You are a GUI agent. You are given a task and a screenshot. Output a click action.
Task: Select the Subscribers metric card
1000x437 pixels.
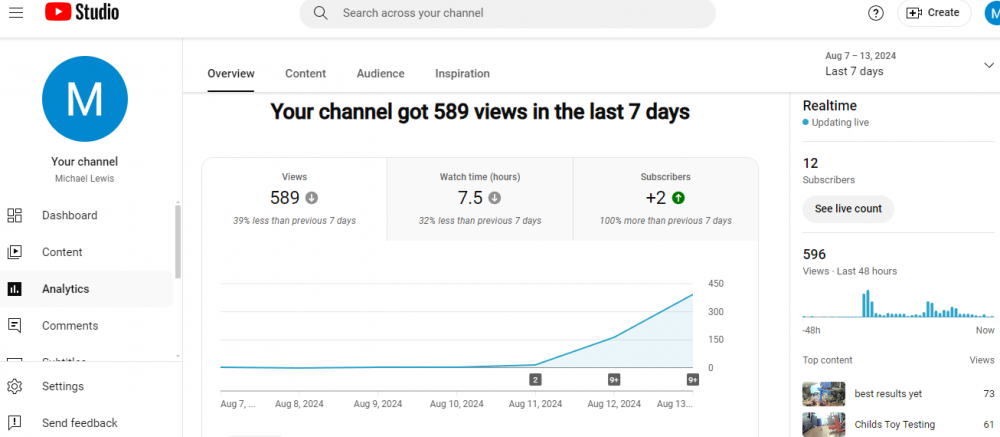coord(665,198)
